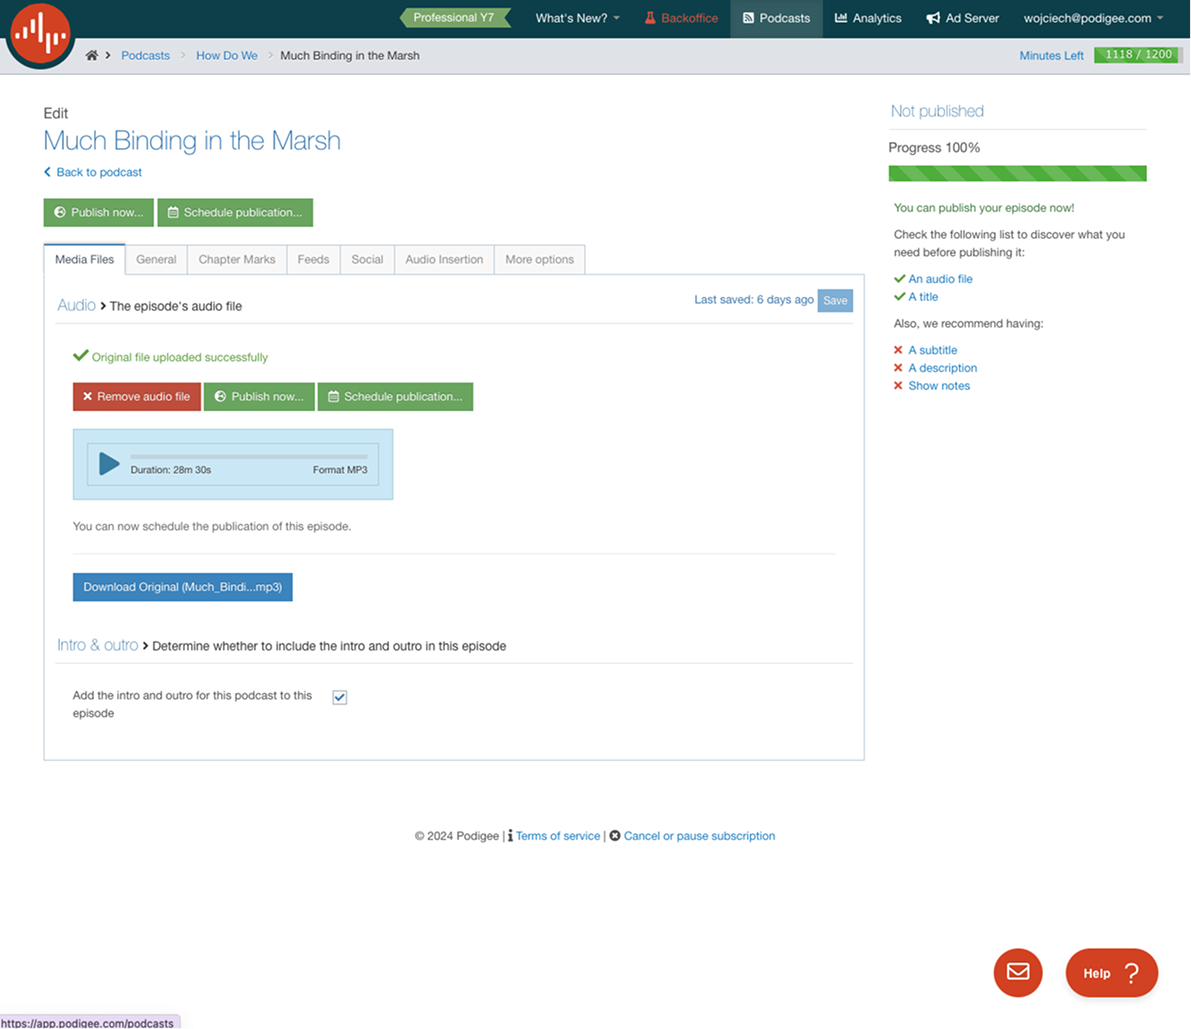Viewport: 1191px width, 1029px height.
Task: Switch to the Feeds tab
Action: [314, 259]
